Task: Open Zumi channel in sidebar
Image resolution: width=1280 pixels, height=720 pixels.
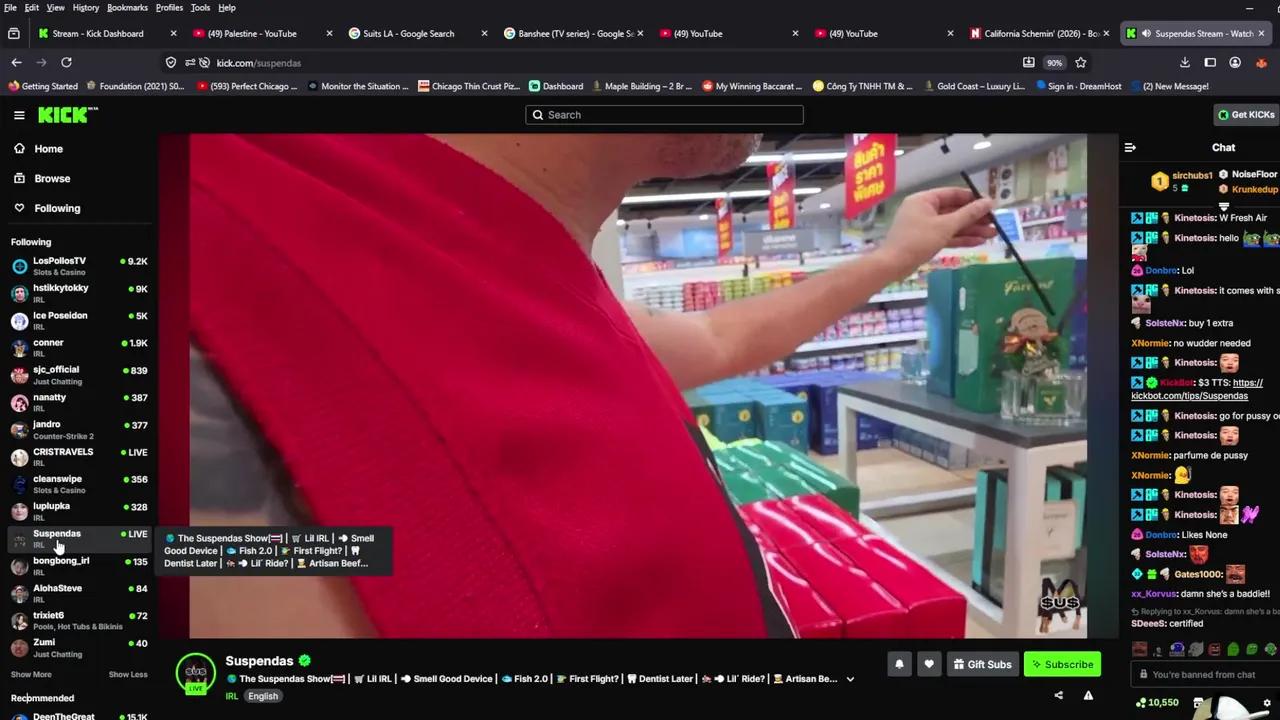Action: coord(78,647)
